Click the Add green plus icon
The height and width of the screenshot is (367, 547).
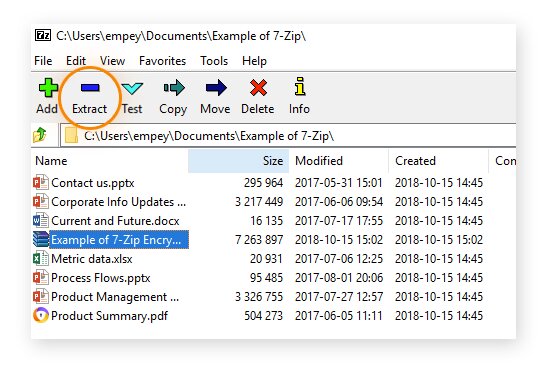pos(48,87)
